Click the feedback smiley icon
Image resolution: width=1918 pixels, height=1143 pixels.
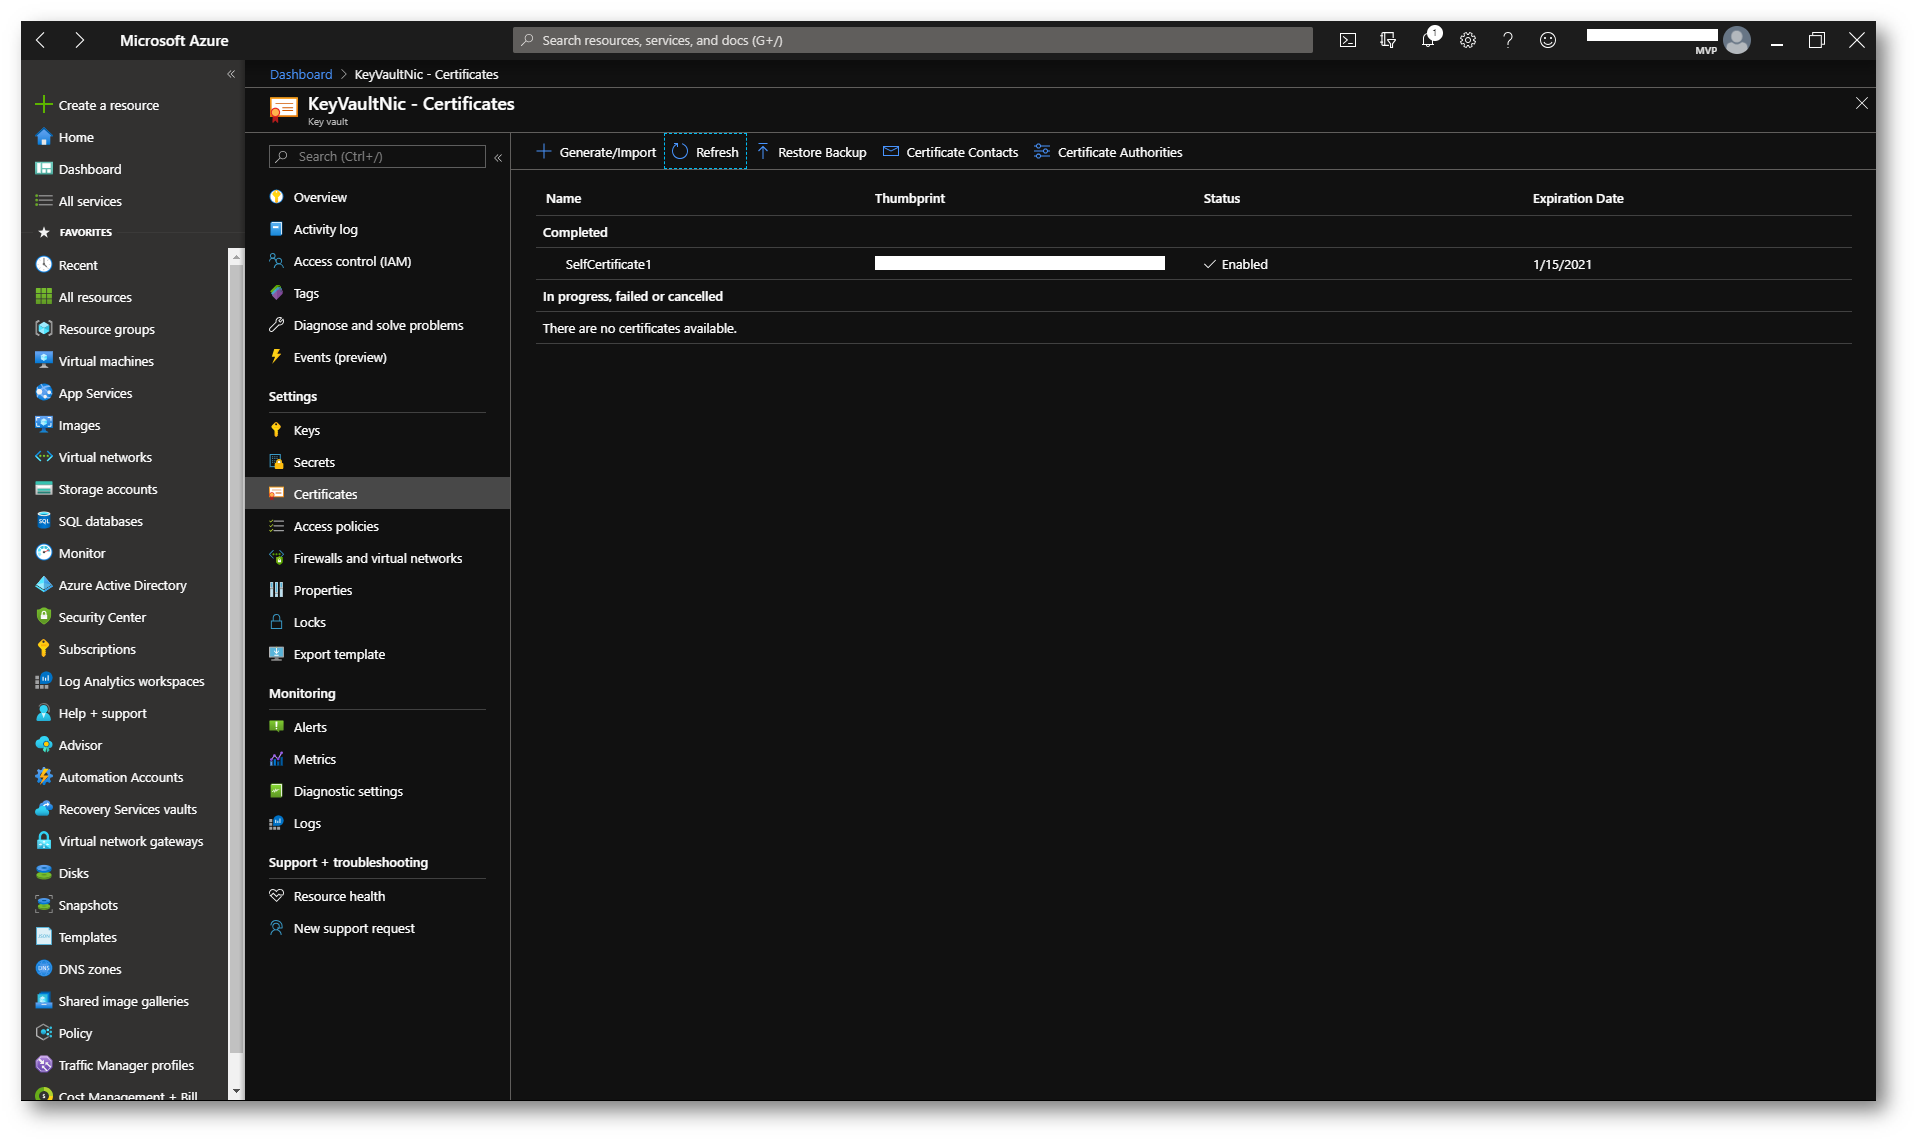pyautogui.click(x=1548, y=40)
